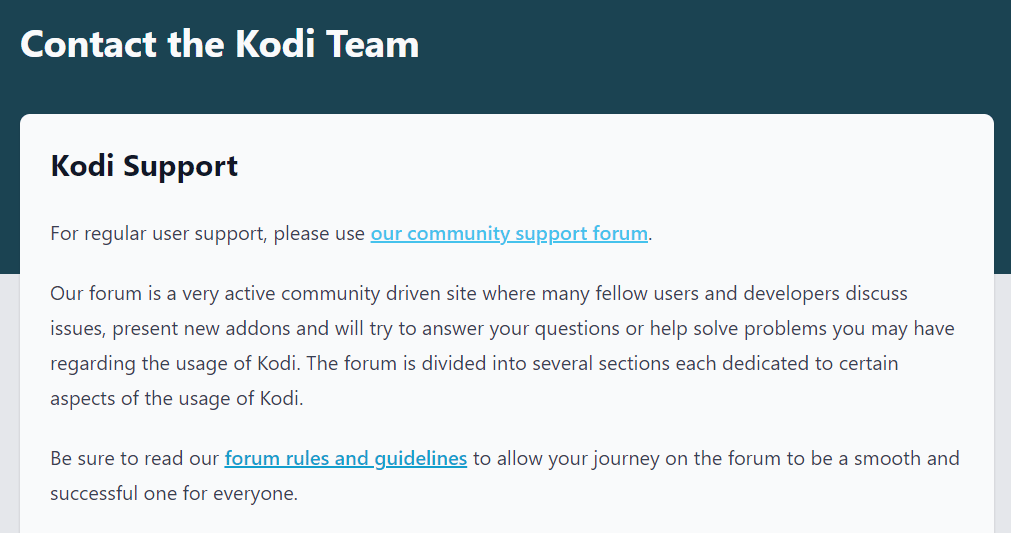Viewport: 1011px width, 533px height.
Task: Click the text 'Be sure to read our'
Action: coord(135,458)
